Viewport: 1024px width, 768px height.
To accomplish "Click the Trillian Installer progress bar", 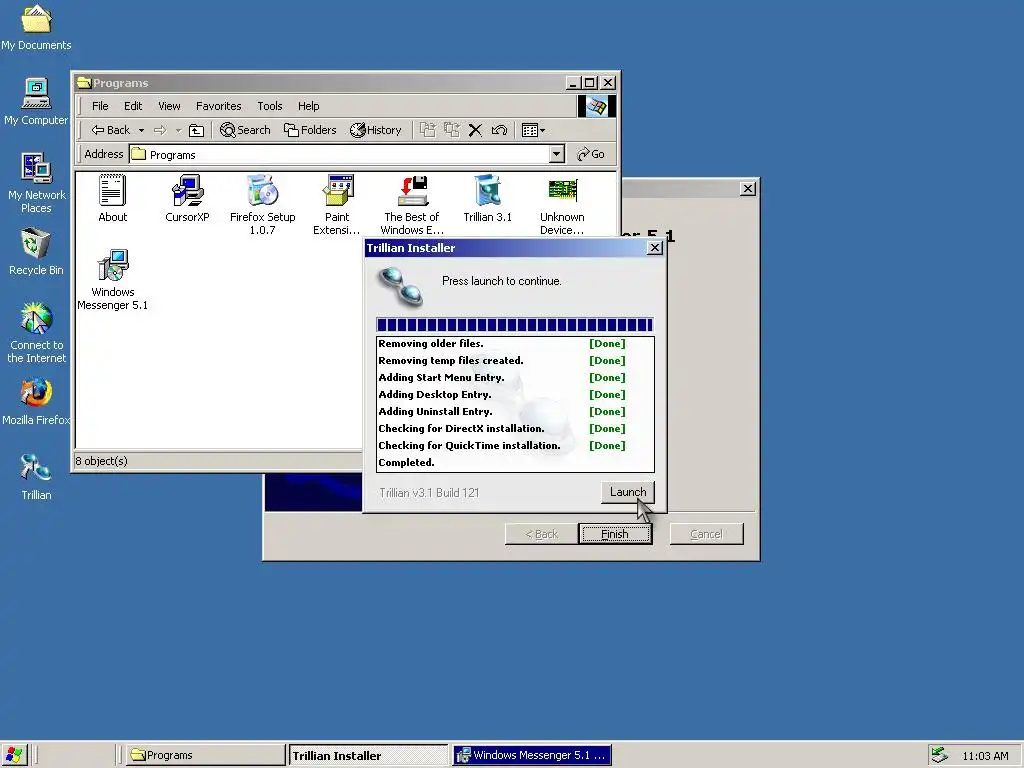I will [x=515, y=325].
